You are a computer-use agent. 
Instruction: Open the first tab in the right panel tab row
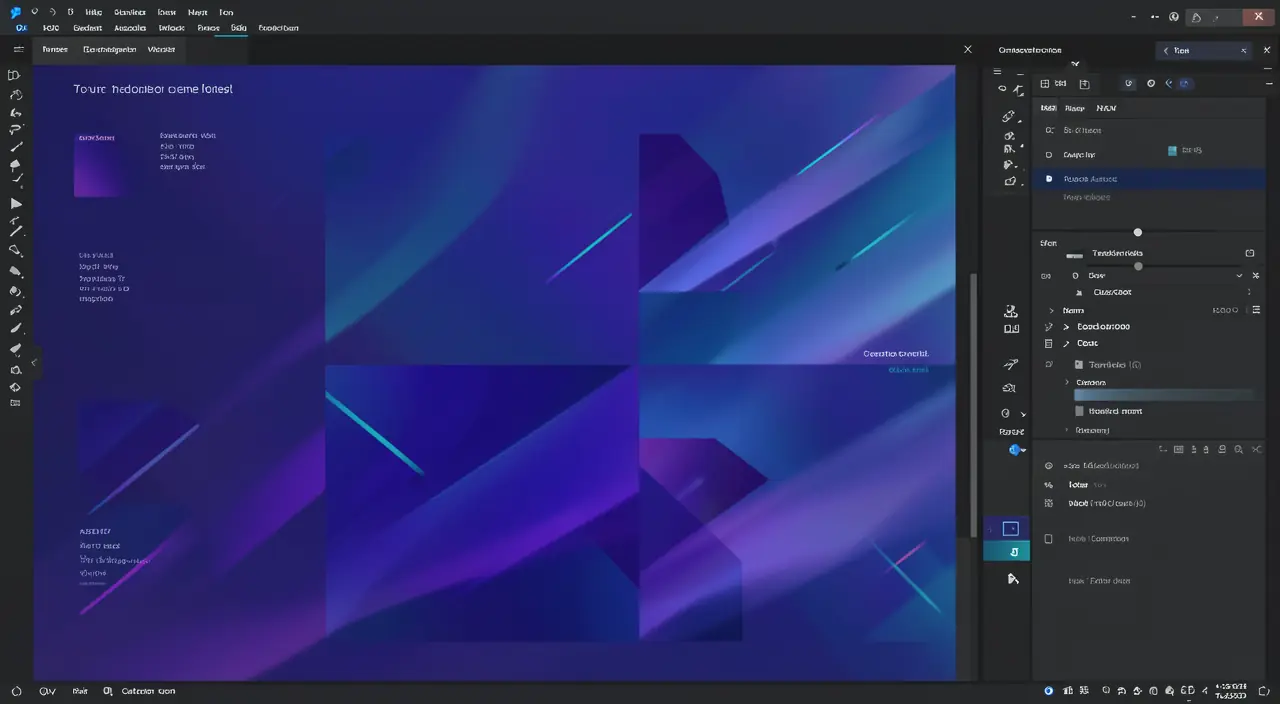click(1048, 108)
